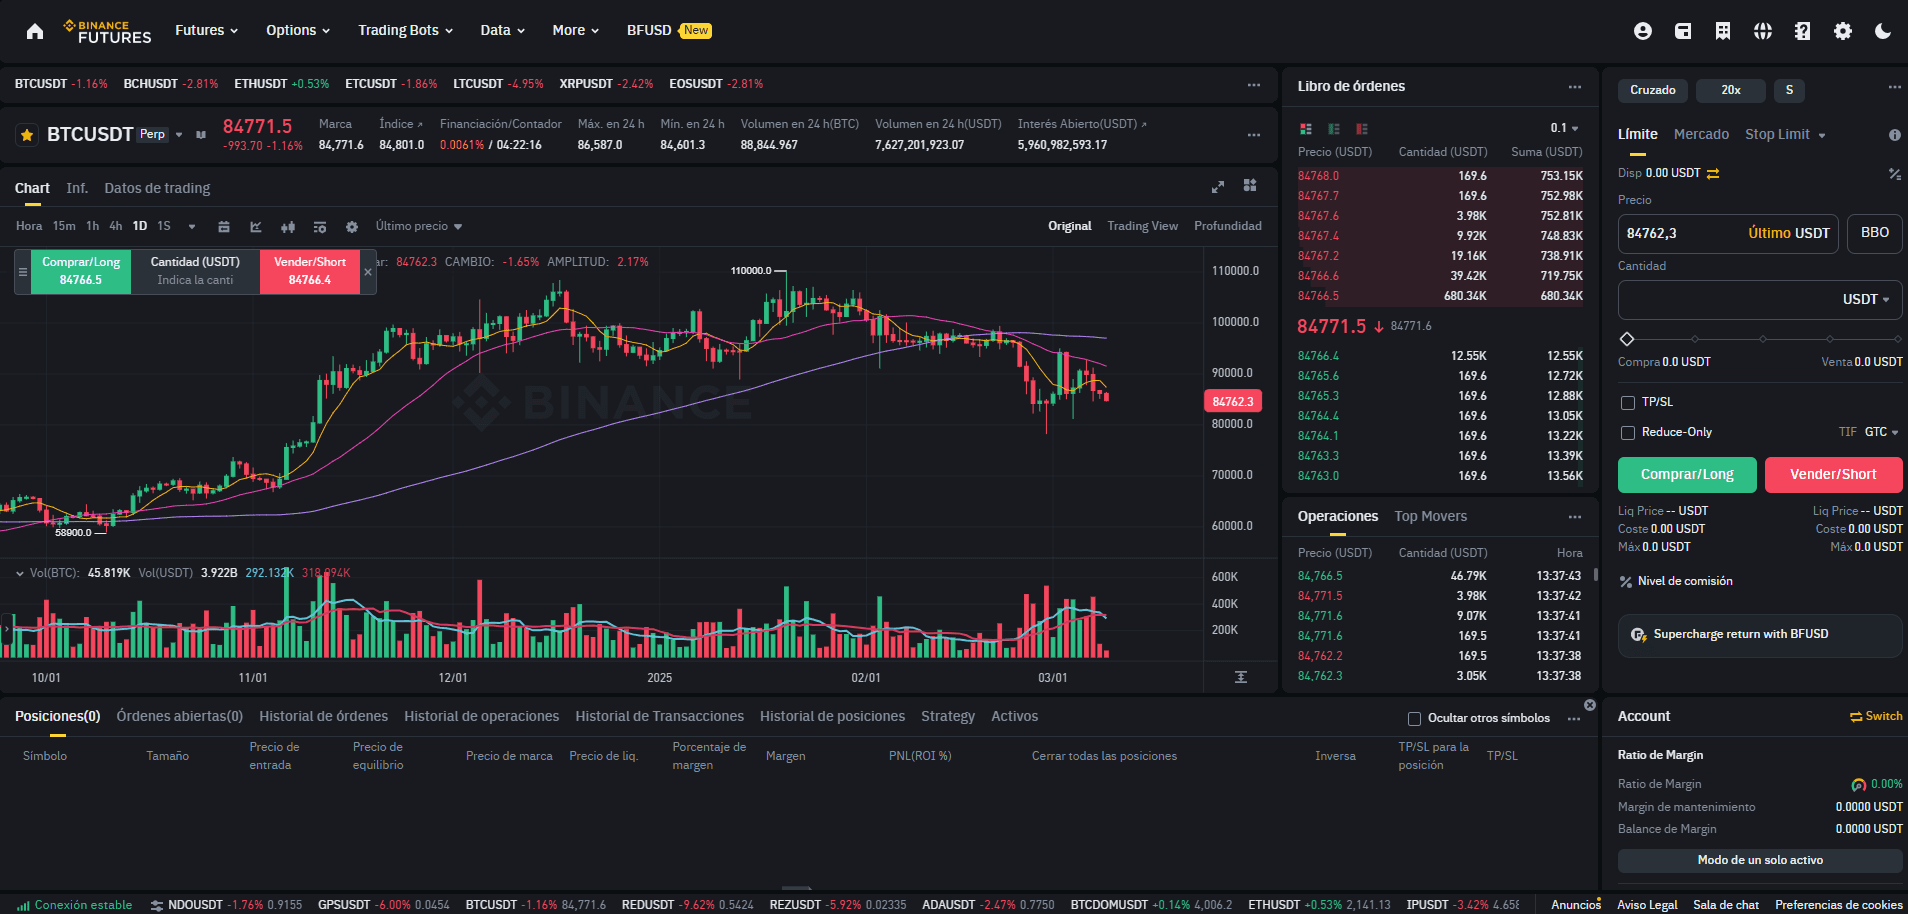
Task: Enable the Reduce-Only checkbox
Action: pyautogui.click(x=1628, y=433)
